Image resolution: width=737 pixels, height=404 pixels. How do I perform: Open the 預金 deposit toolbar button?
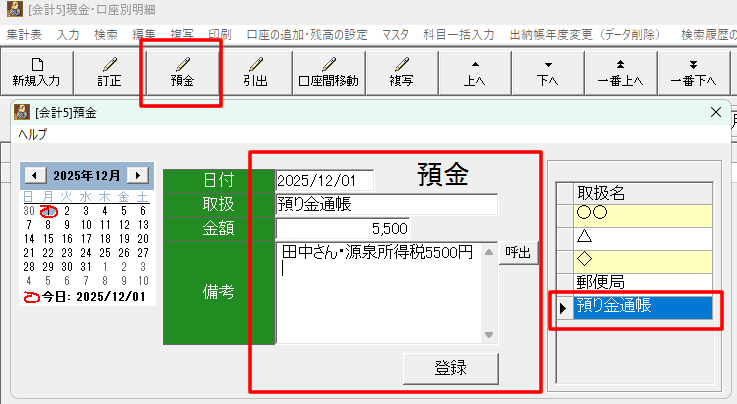181,71
